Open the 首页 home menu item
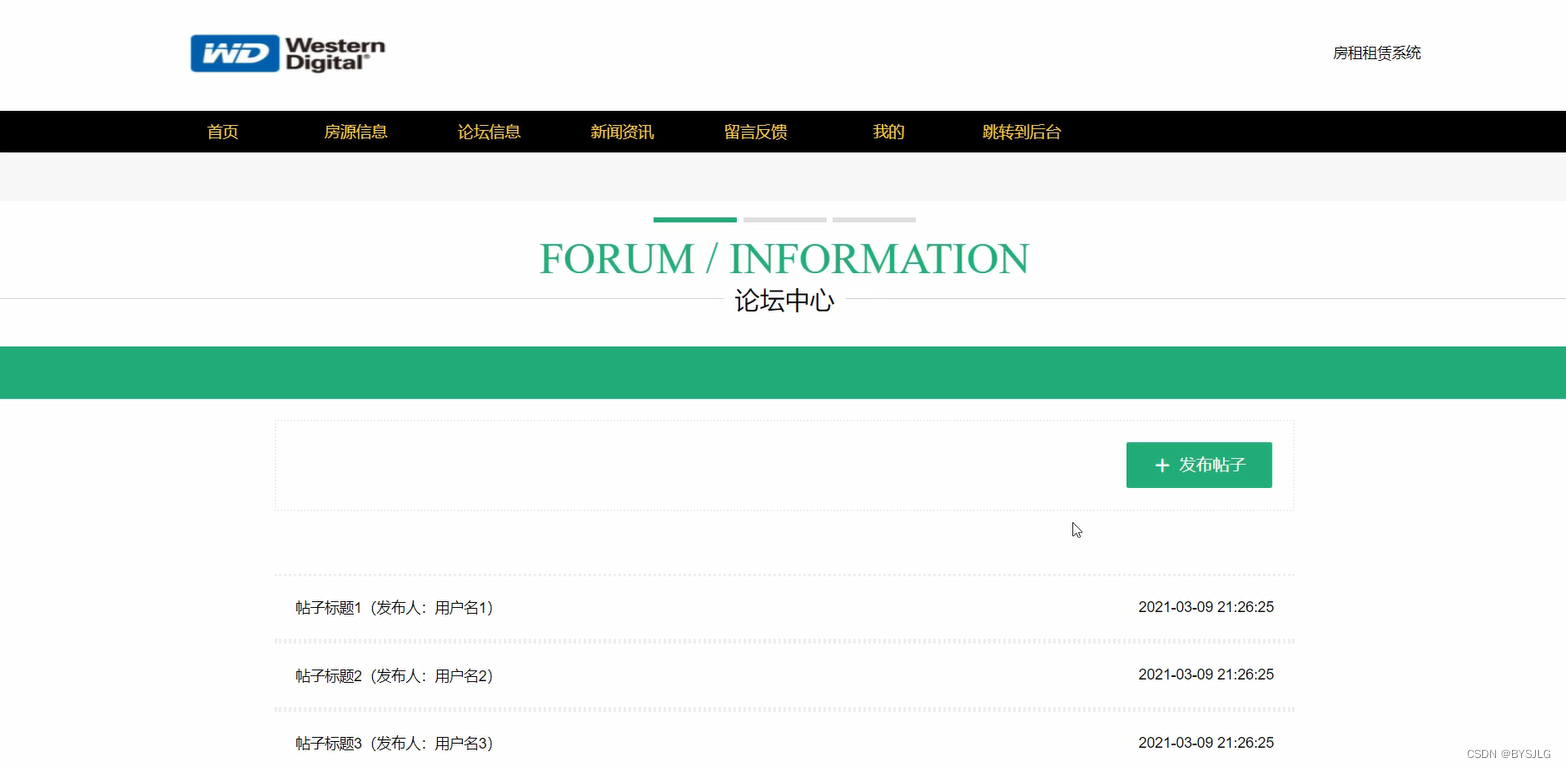This screenshot has width=1566, height=768. 223,132
